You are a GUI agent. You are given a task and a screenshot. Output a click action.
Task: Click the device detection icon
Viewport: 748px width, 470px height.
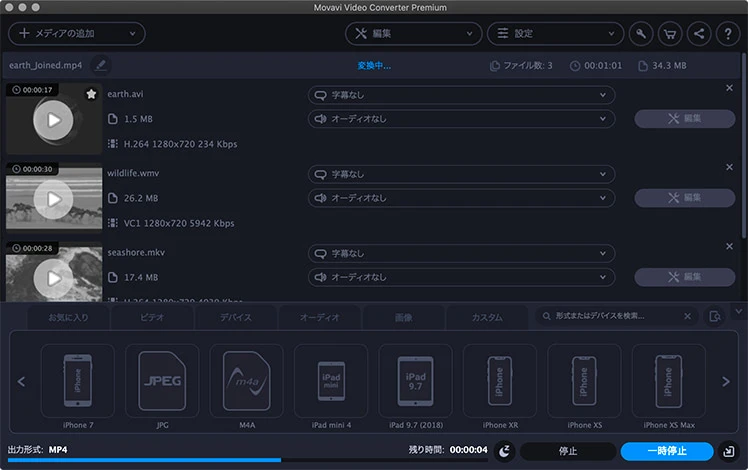715,316
